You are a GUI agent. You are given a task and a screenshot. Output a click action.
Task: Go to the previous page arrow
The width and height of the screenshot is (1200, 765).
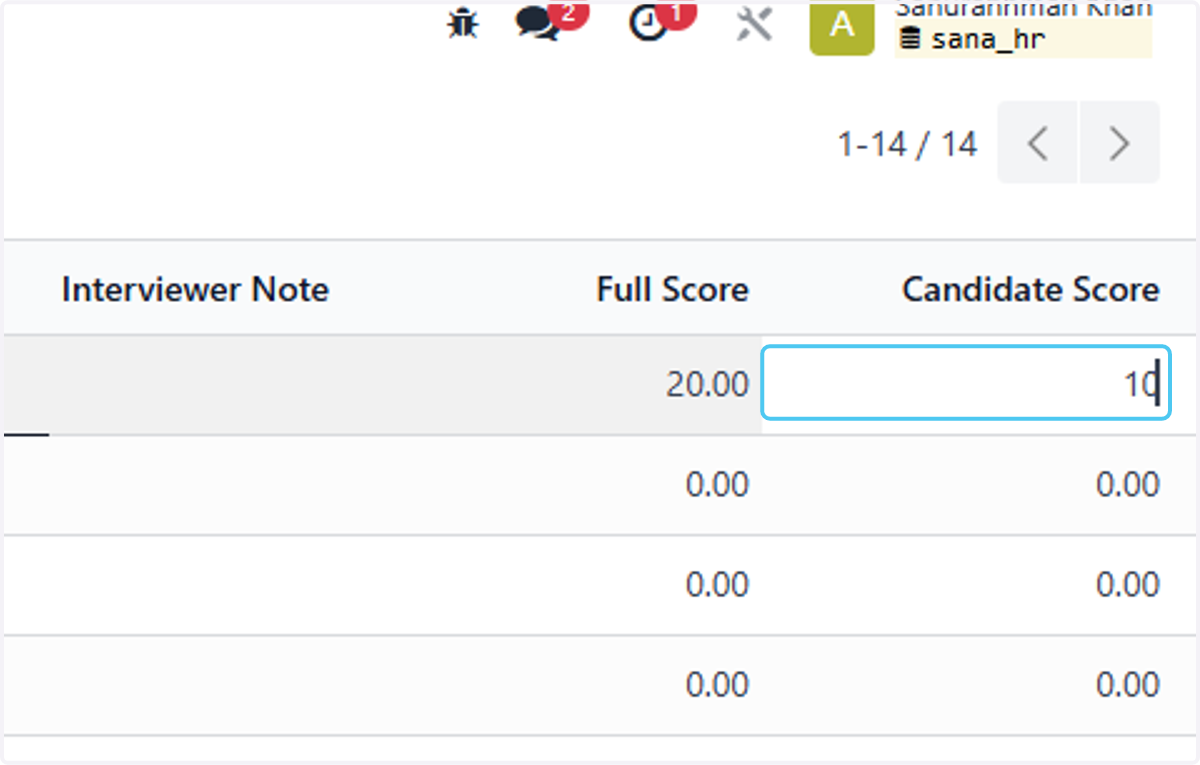(x=1037, y=143)
